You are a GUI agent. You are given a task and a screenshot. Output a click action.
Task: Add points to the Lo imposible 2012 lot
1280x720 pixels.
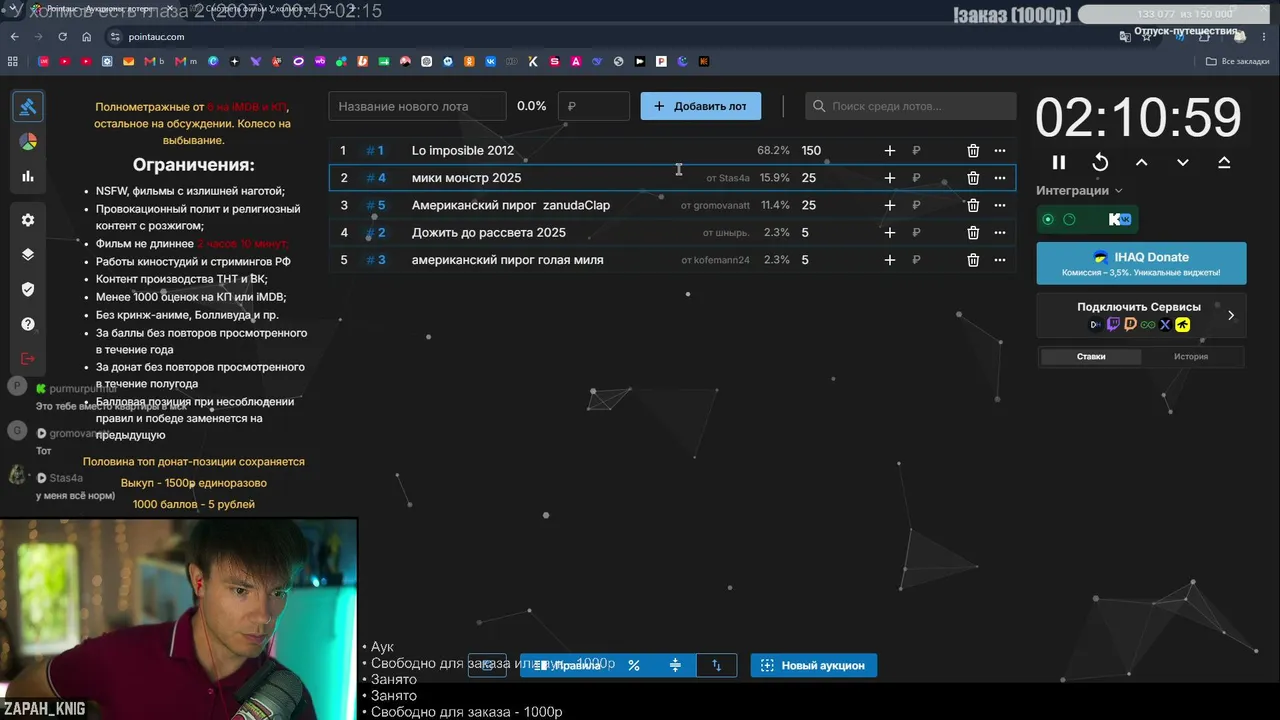pyautogui.click(x=890, y=151)
